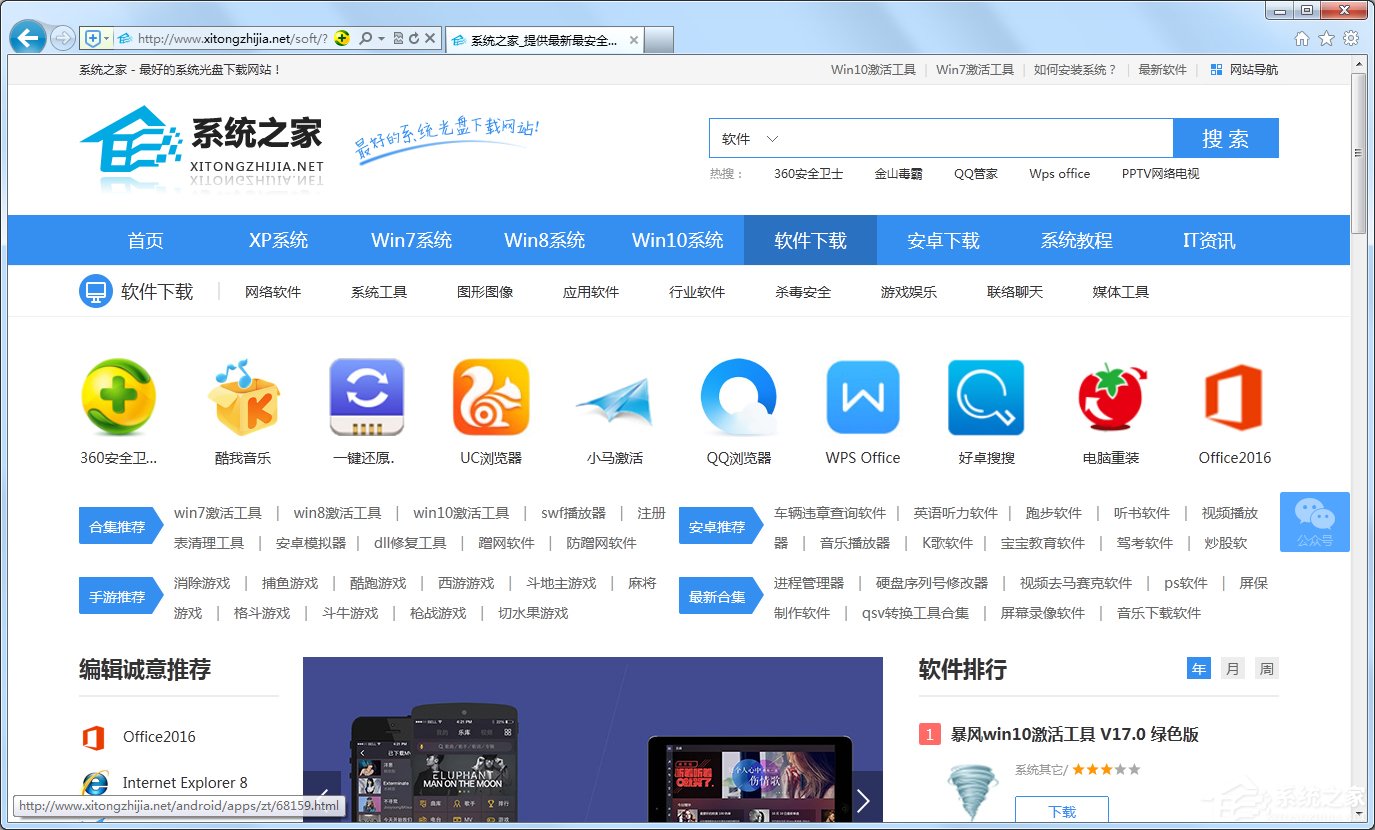Download 暴风win10激活工具 via 下载 button

(x=1062, y=812)
